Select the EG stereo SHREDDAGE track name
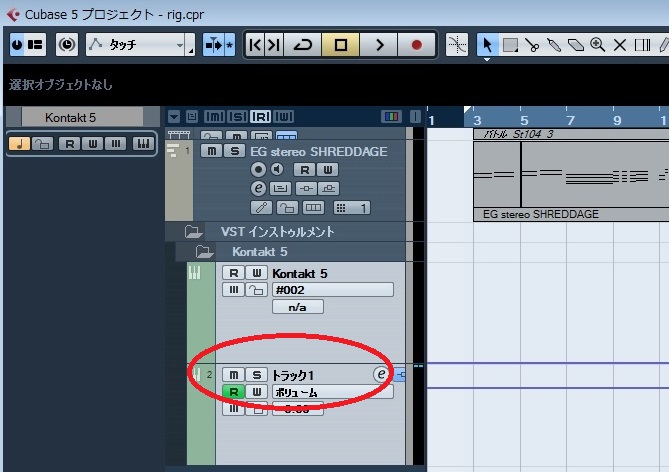Viewport: 669px width, 472px height. click(x=319, y=152)
